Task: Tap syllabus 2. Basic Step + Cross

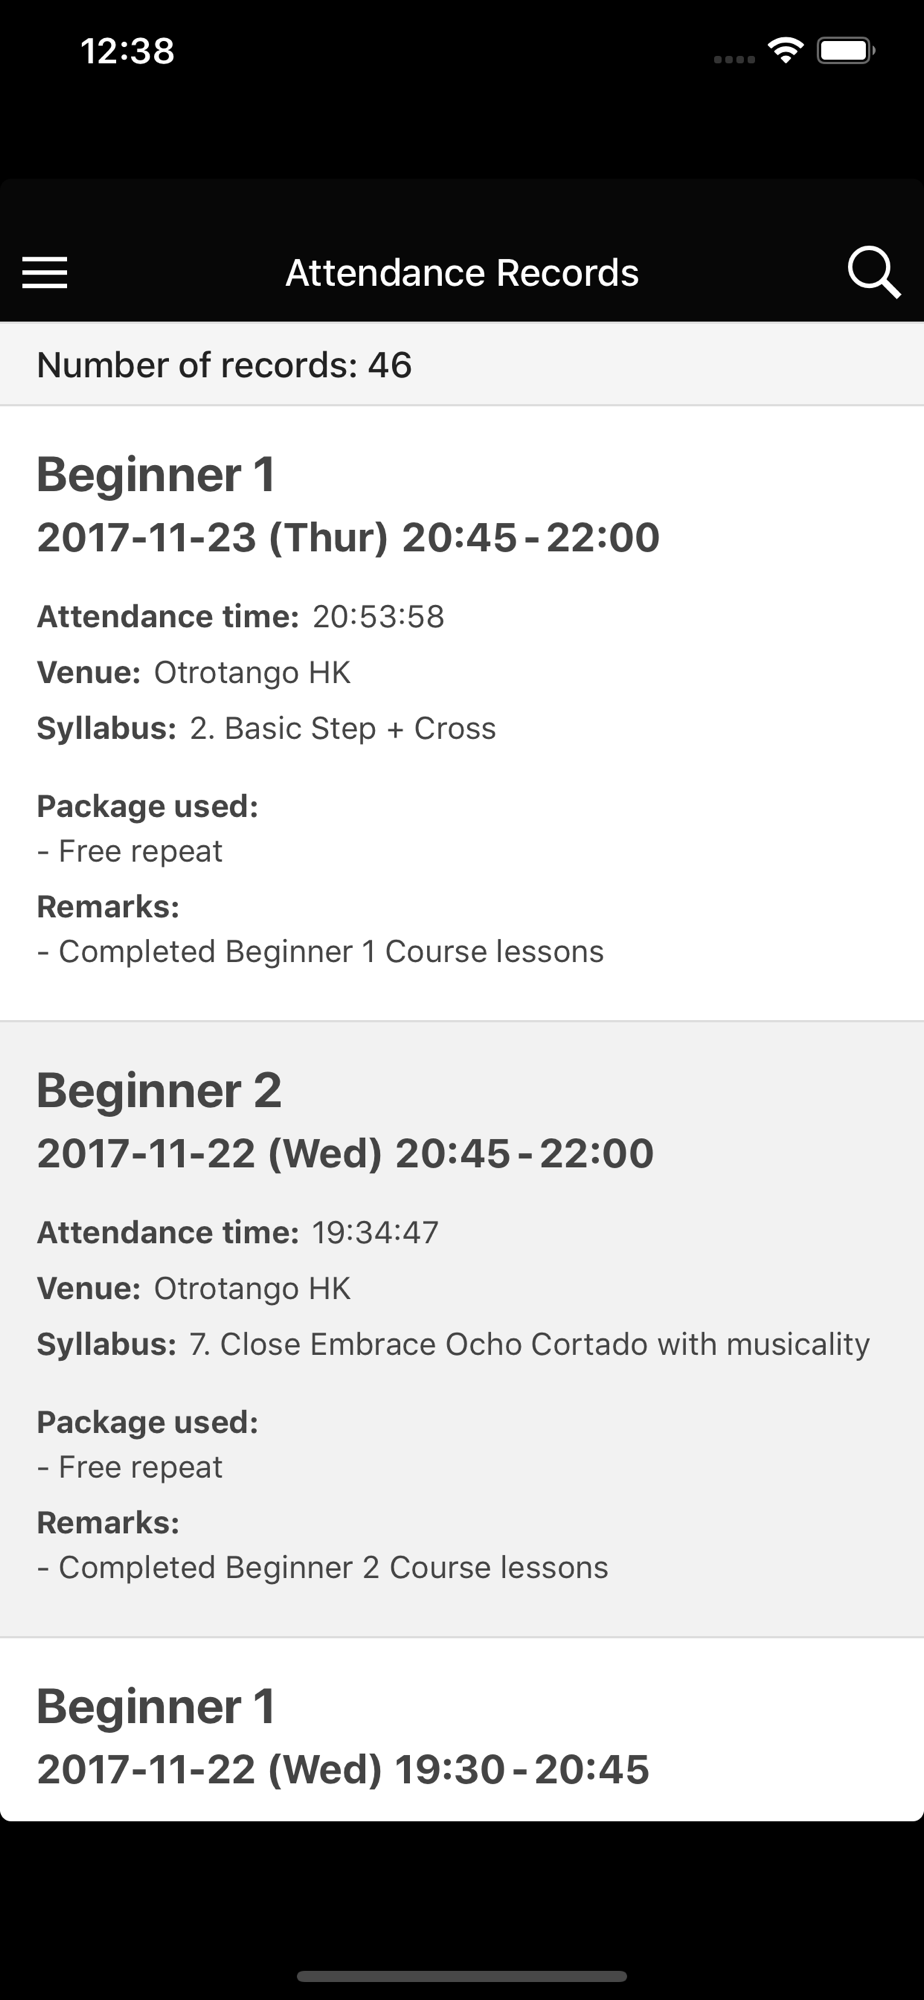Action: click(342, 728)
